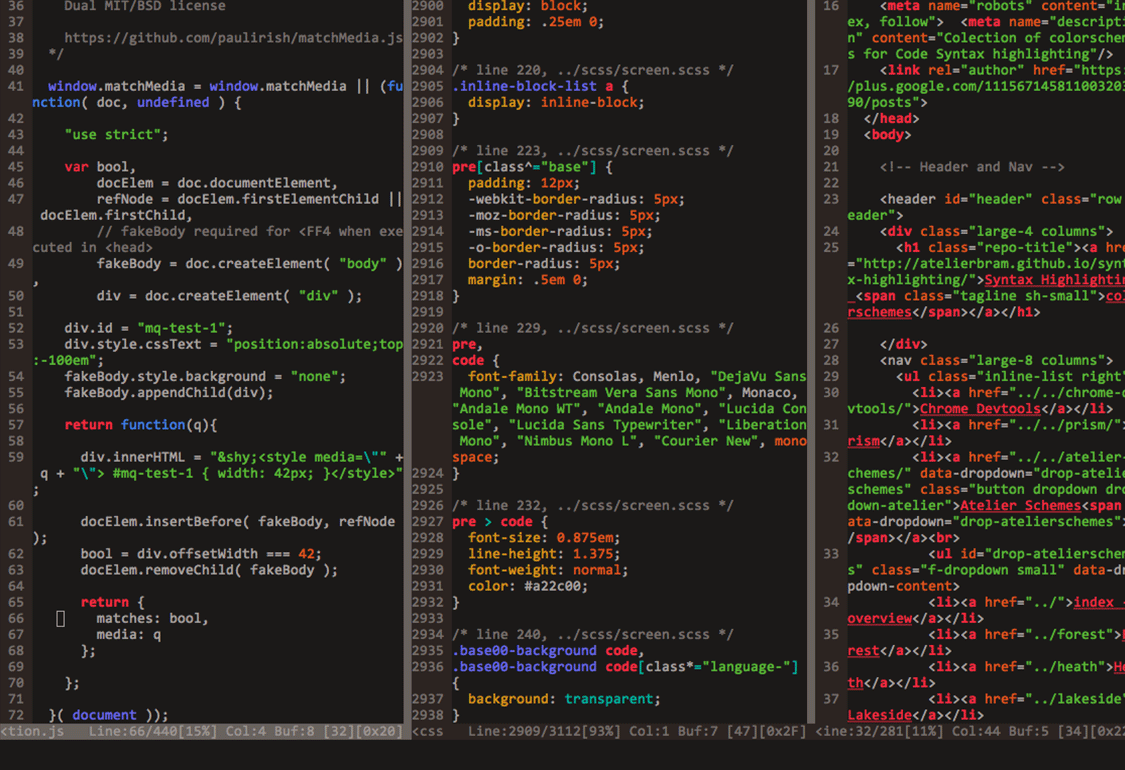The width and height of the screenshot is (1125, 770).
Task: Click "font-weight: normal;" declaration
Action: pos(548,570)
